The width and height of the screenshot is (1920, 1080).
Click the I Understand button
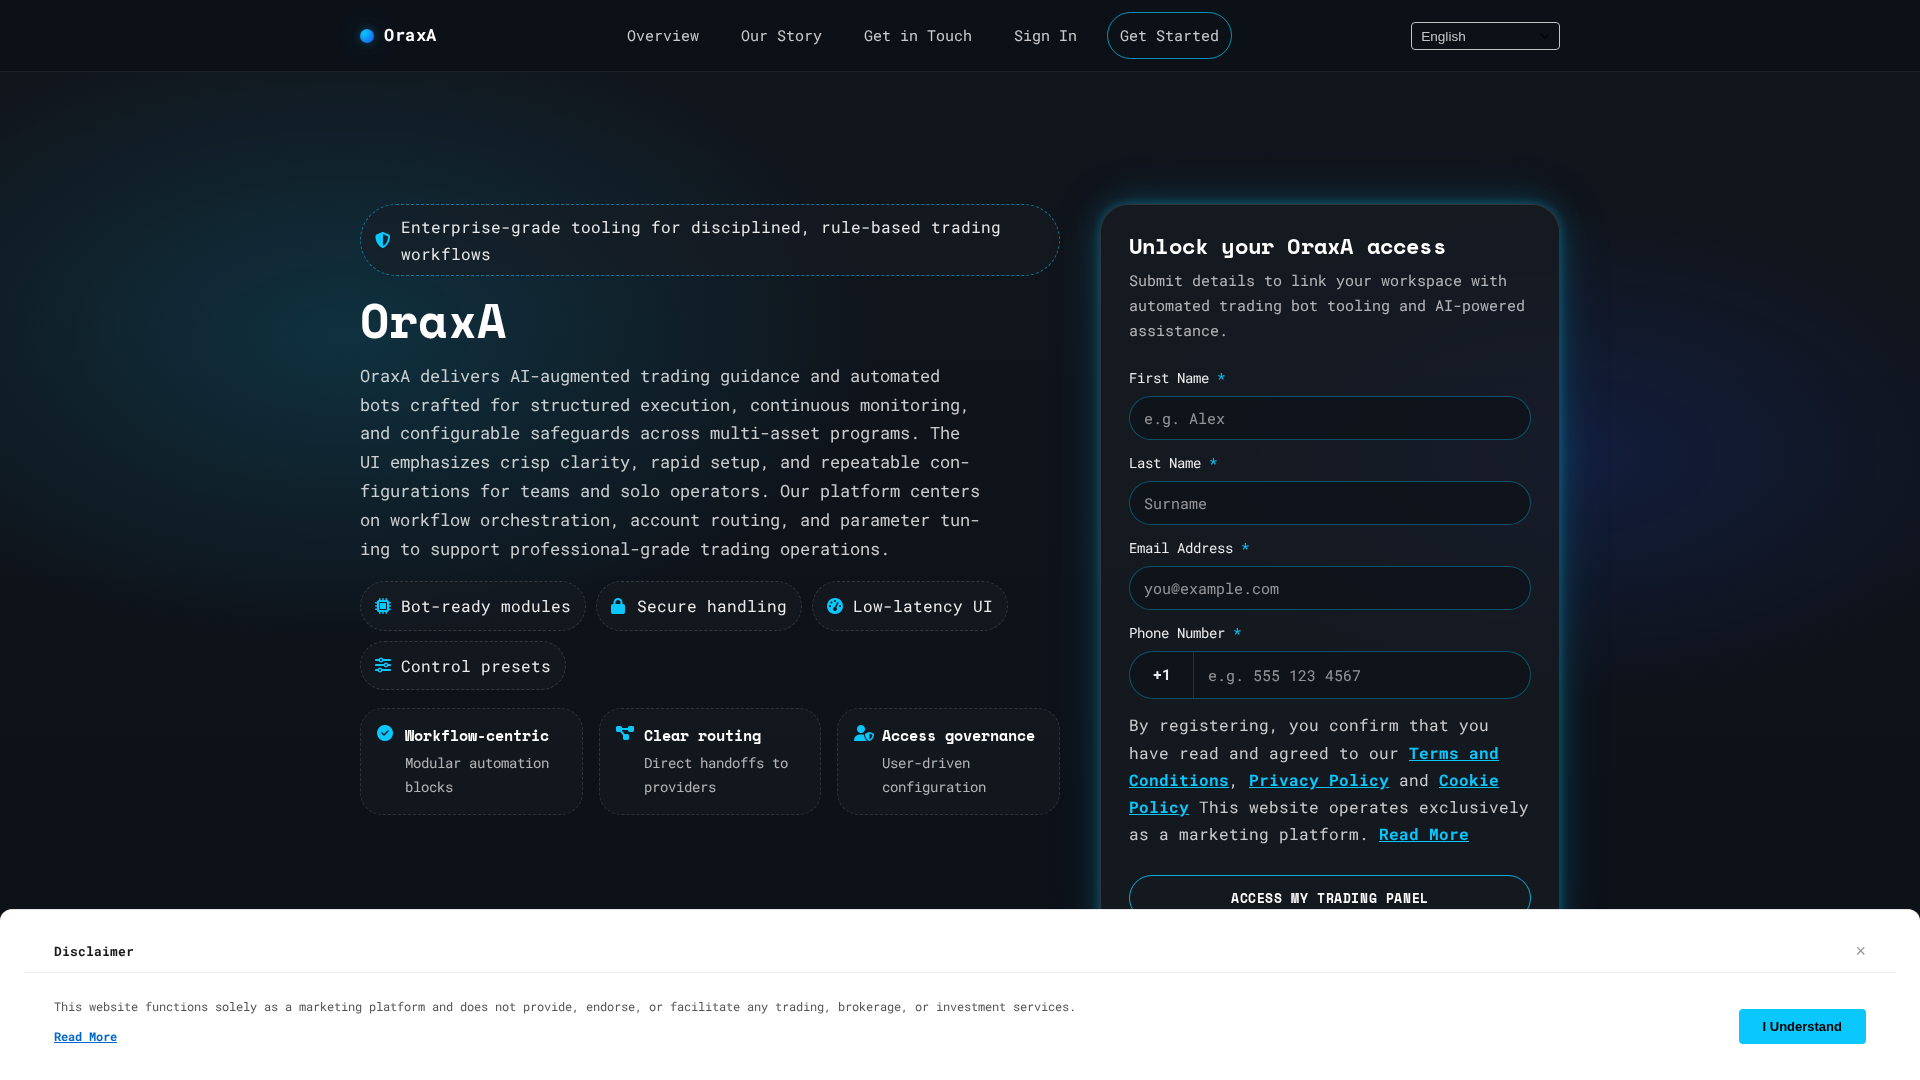(x=1802, y=1026)
